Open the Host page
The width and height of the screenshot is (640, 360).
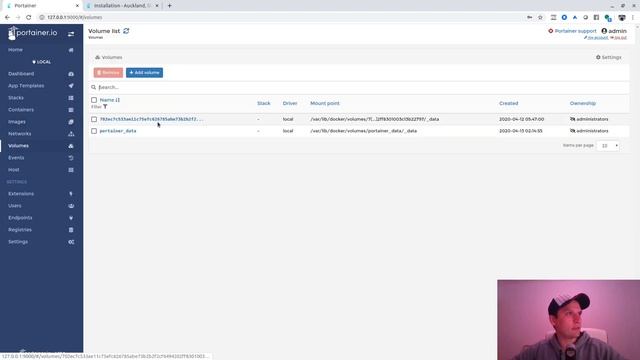point(13,170)
